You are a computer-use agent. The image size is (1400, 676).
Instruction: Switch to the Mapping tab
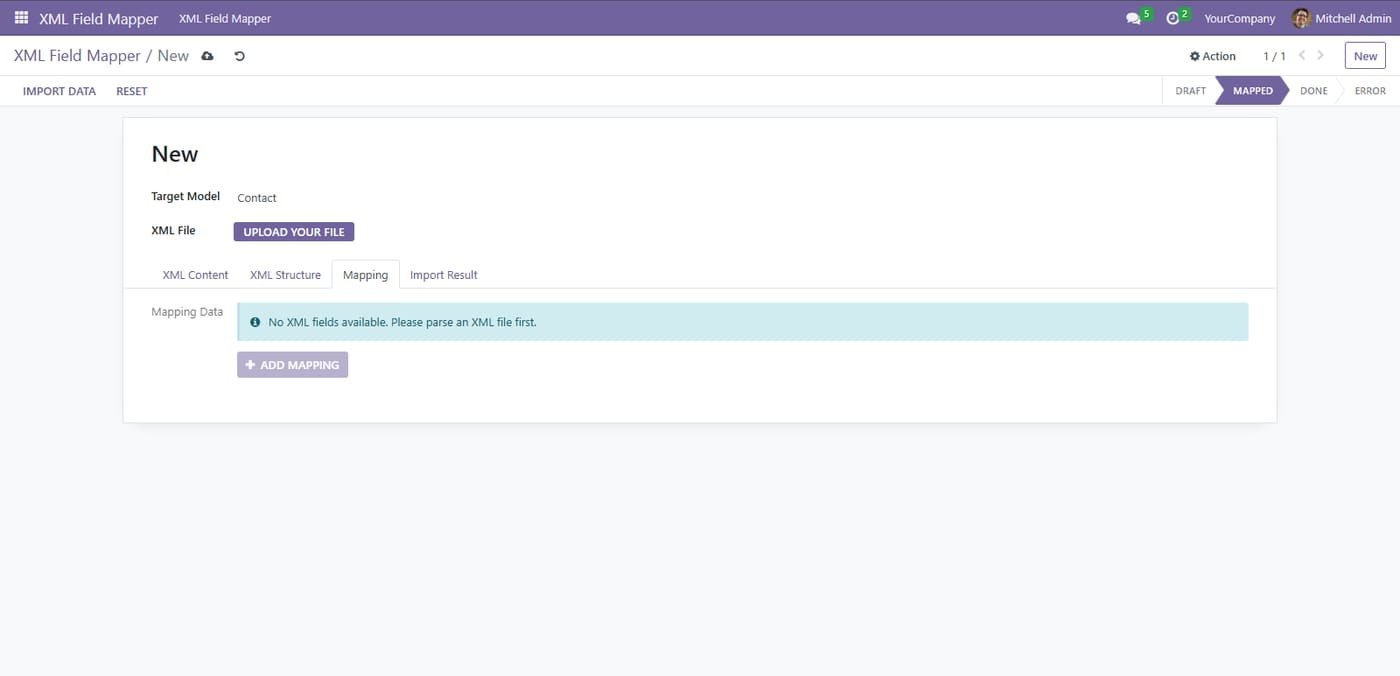[365, 275]
